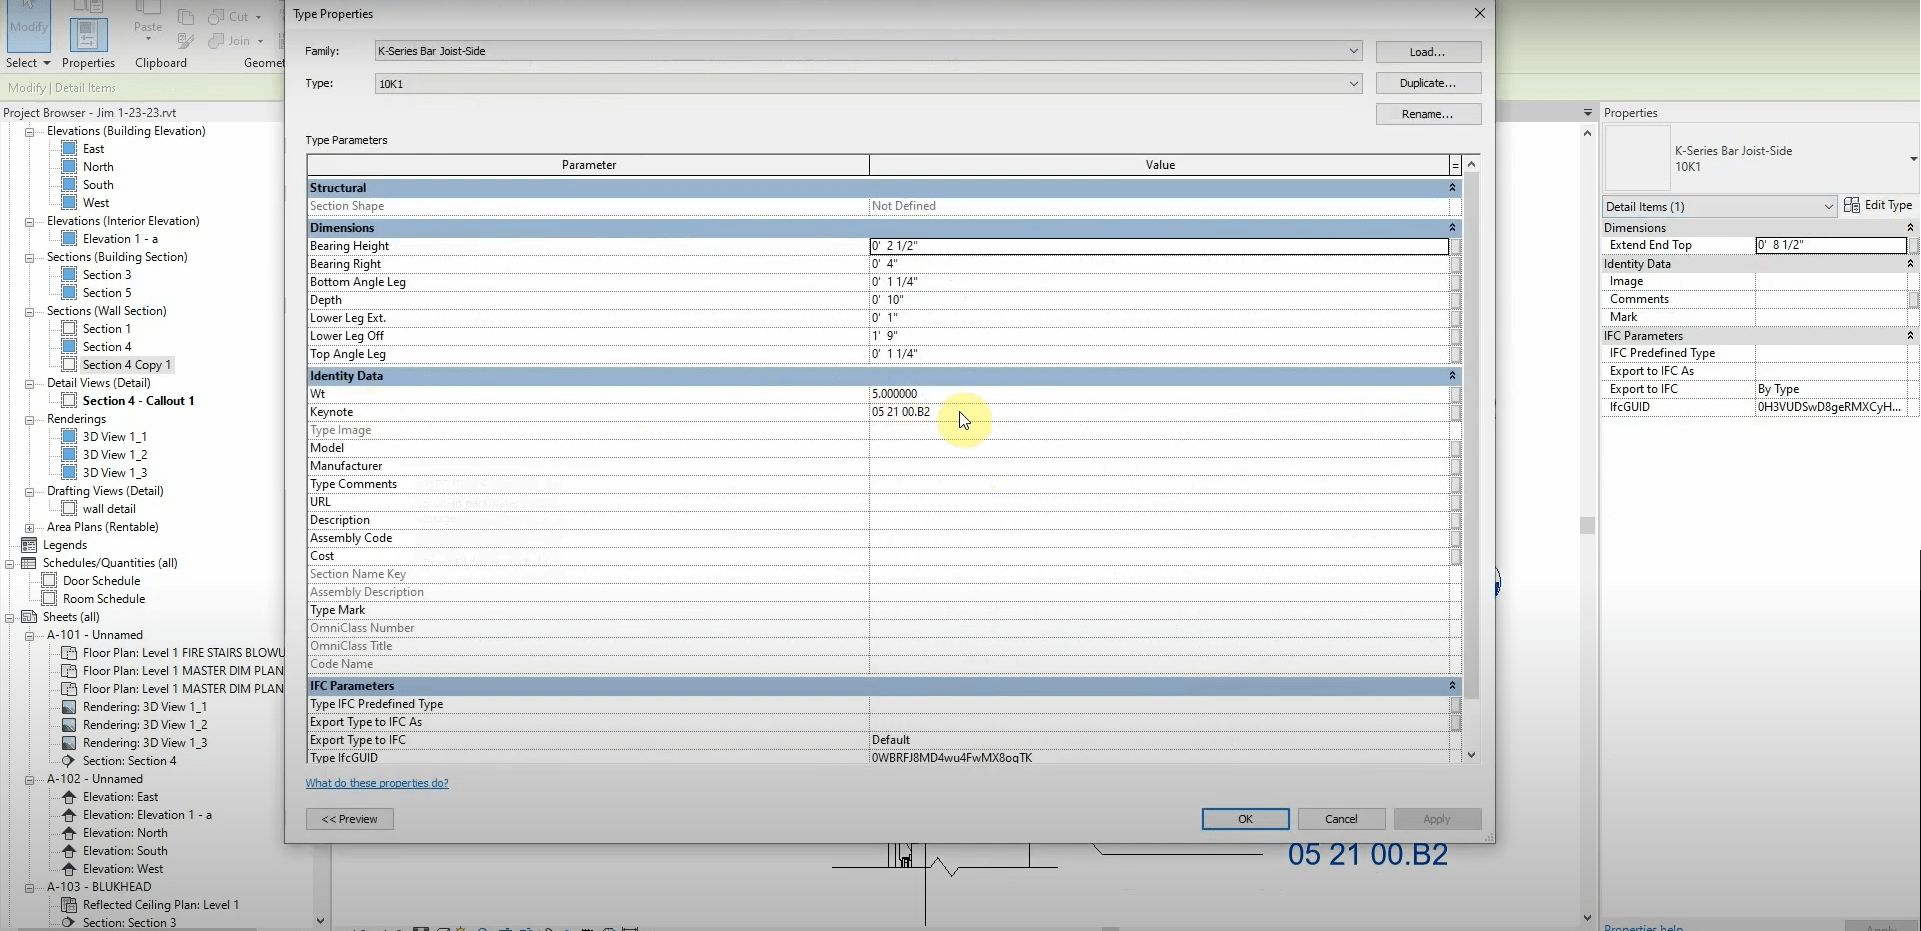Screen dimensions: 1921x931
Task: Collapse the Structural parameter group
Action: click(1452, 187)
